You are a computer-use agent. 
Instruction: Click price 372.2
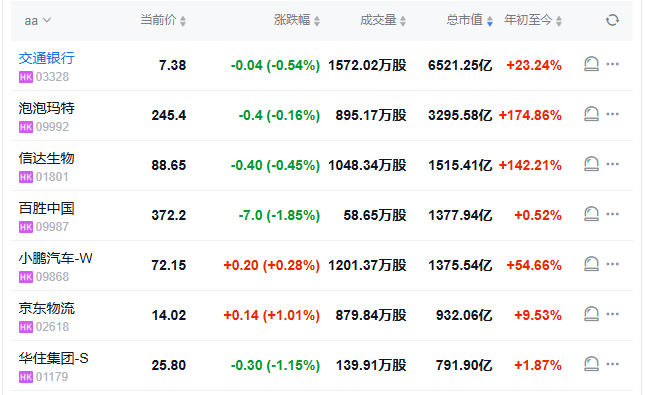click(x=169, y=215)
